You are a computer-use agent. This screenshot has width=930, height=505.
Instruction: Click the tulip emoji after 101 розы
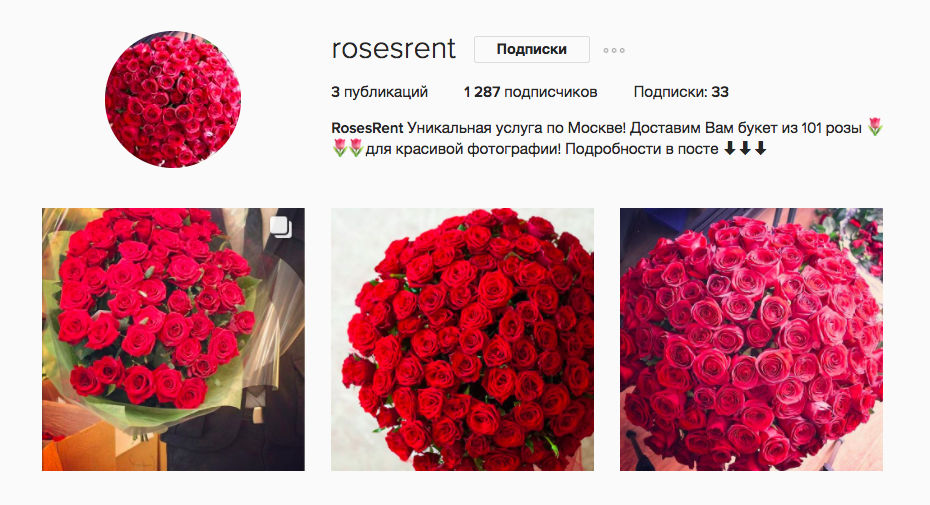coord(875,126)
